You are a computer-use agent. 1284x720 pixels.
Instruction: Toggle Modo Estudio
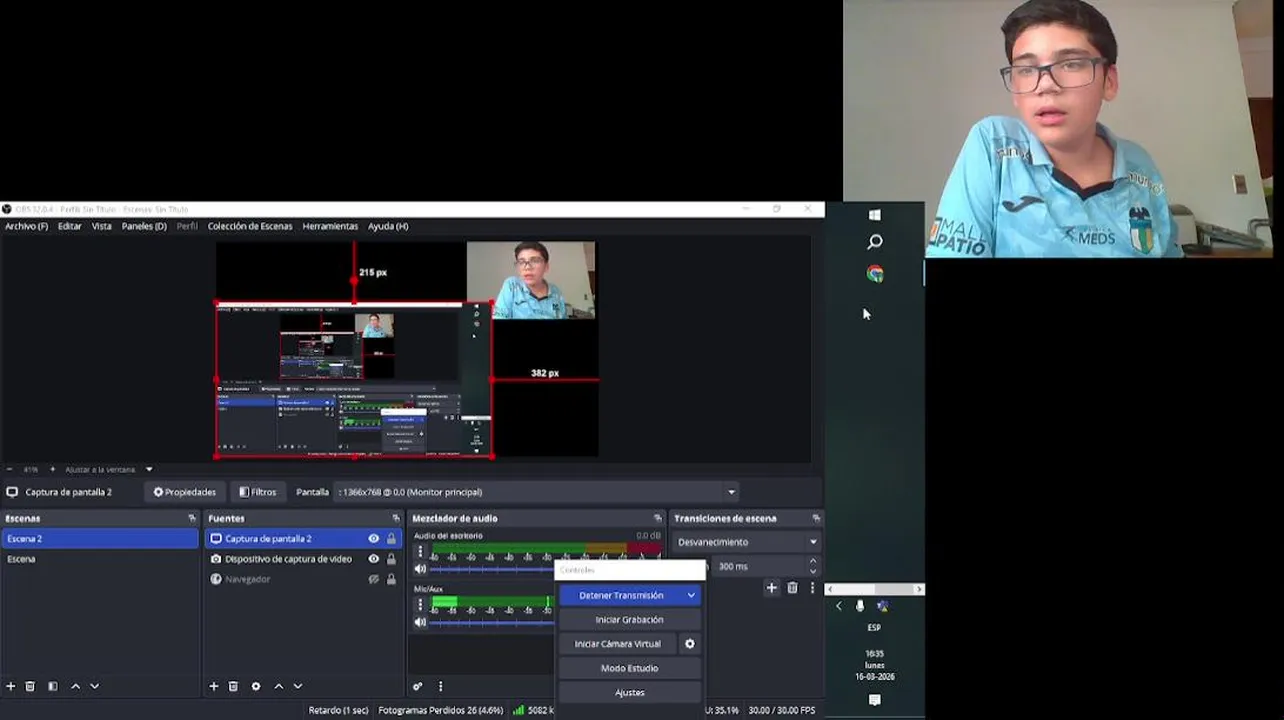(x=630, y=668)
